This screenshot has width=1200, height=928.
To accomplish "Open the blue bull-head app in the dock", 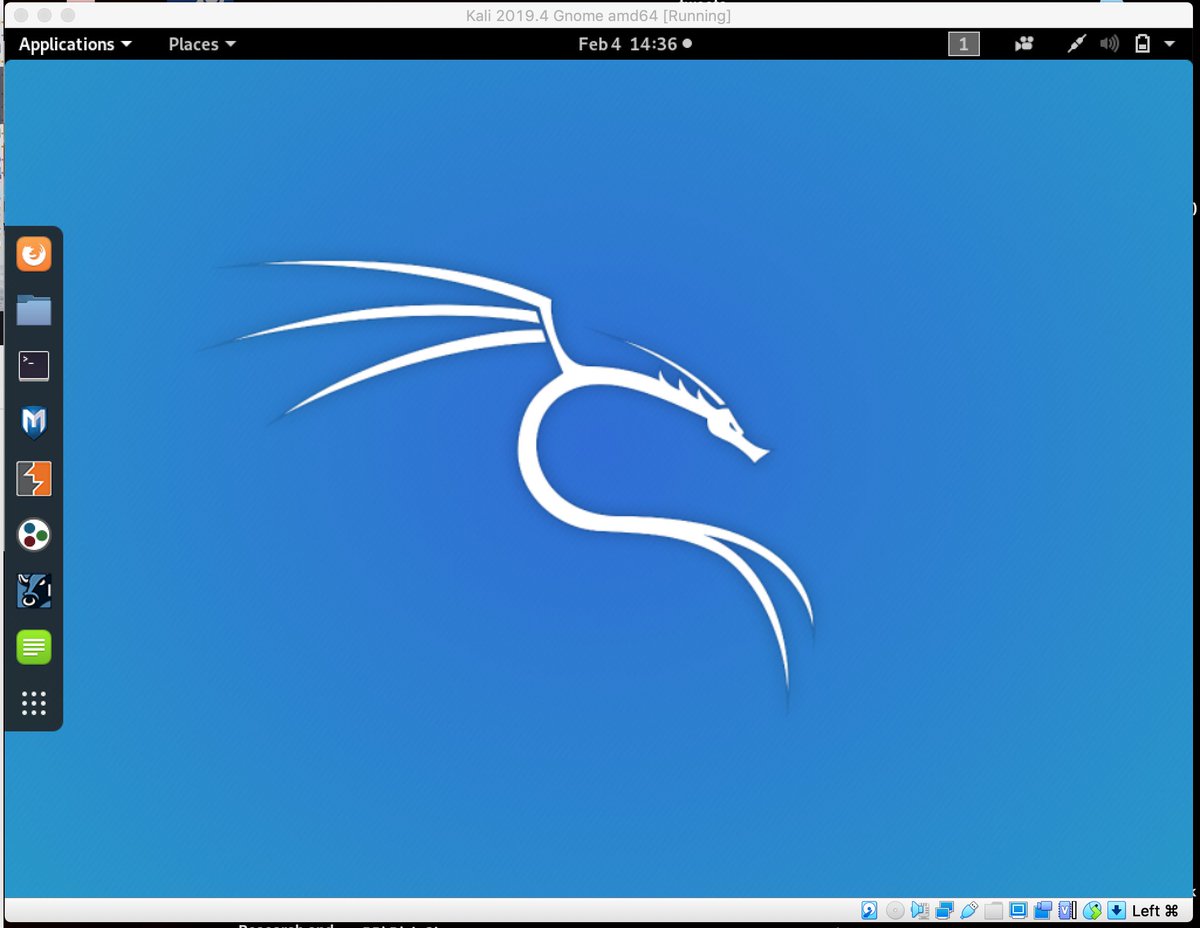I will [x=34, y=591].
